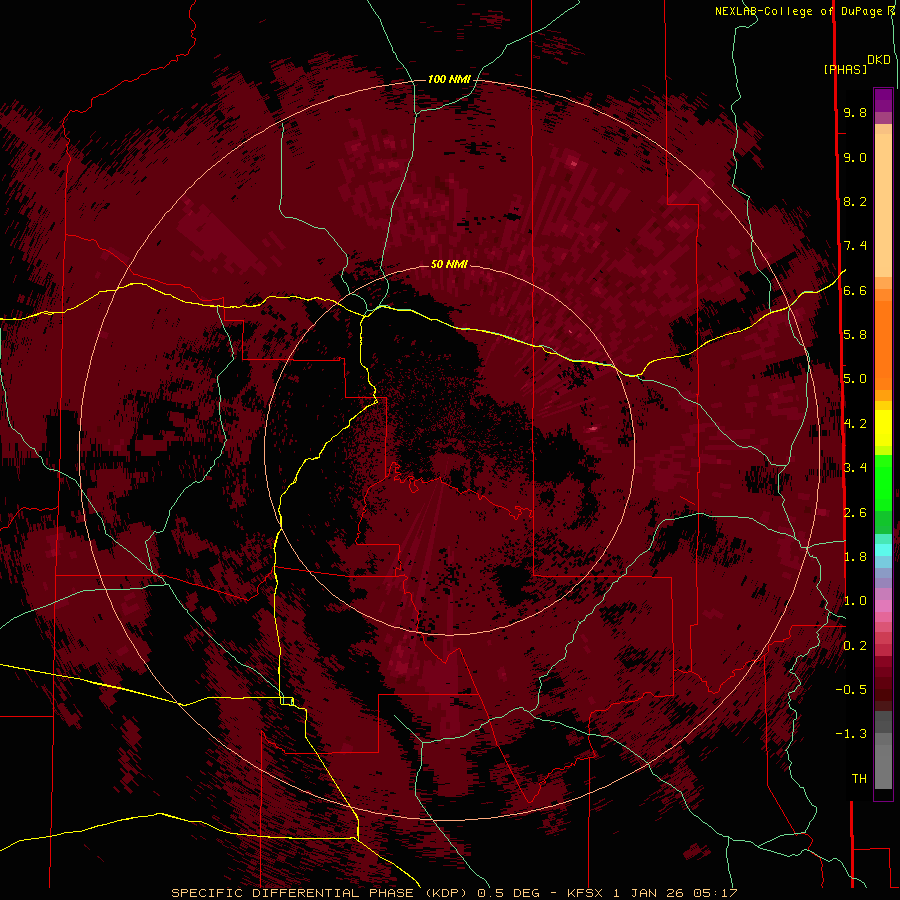Click the DKD legend heading
The image size is (900, 900).
(878, 60)
